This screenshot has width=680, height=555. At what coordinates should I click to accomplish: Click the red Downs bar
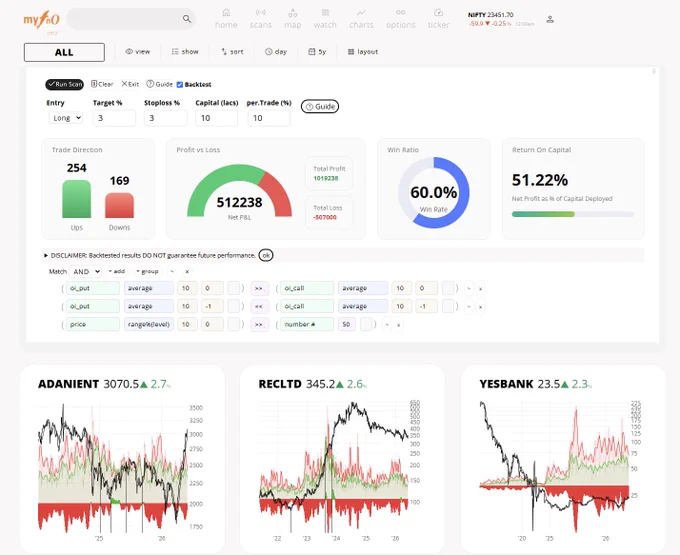point(120,206)
